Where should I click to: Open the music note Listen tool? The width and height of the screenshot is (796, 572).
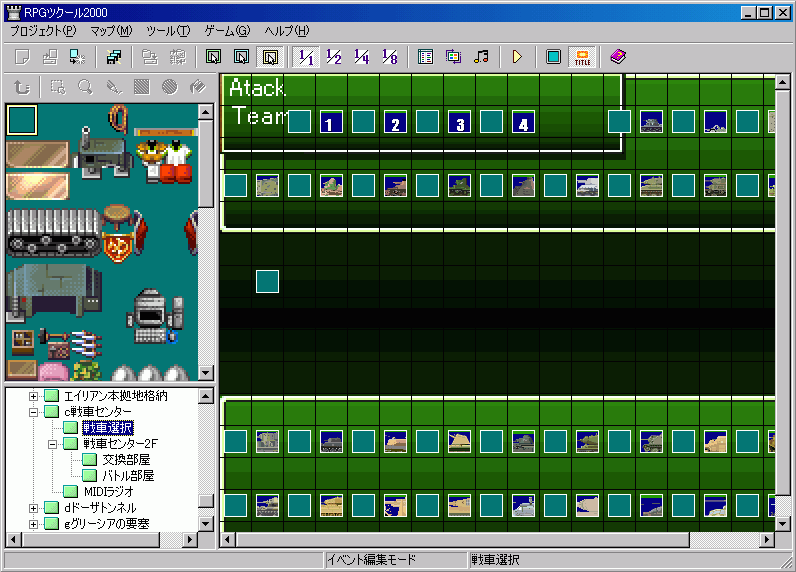click(481, 56)
